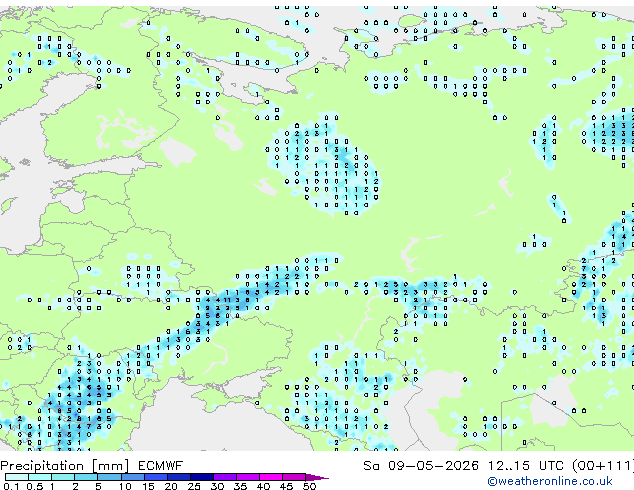
Task: Click the '0.1' legend scale label
Action: [11, 486]
